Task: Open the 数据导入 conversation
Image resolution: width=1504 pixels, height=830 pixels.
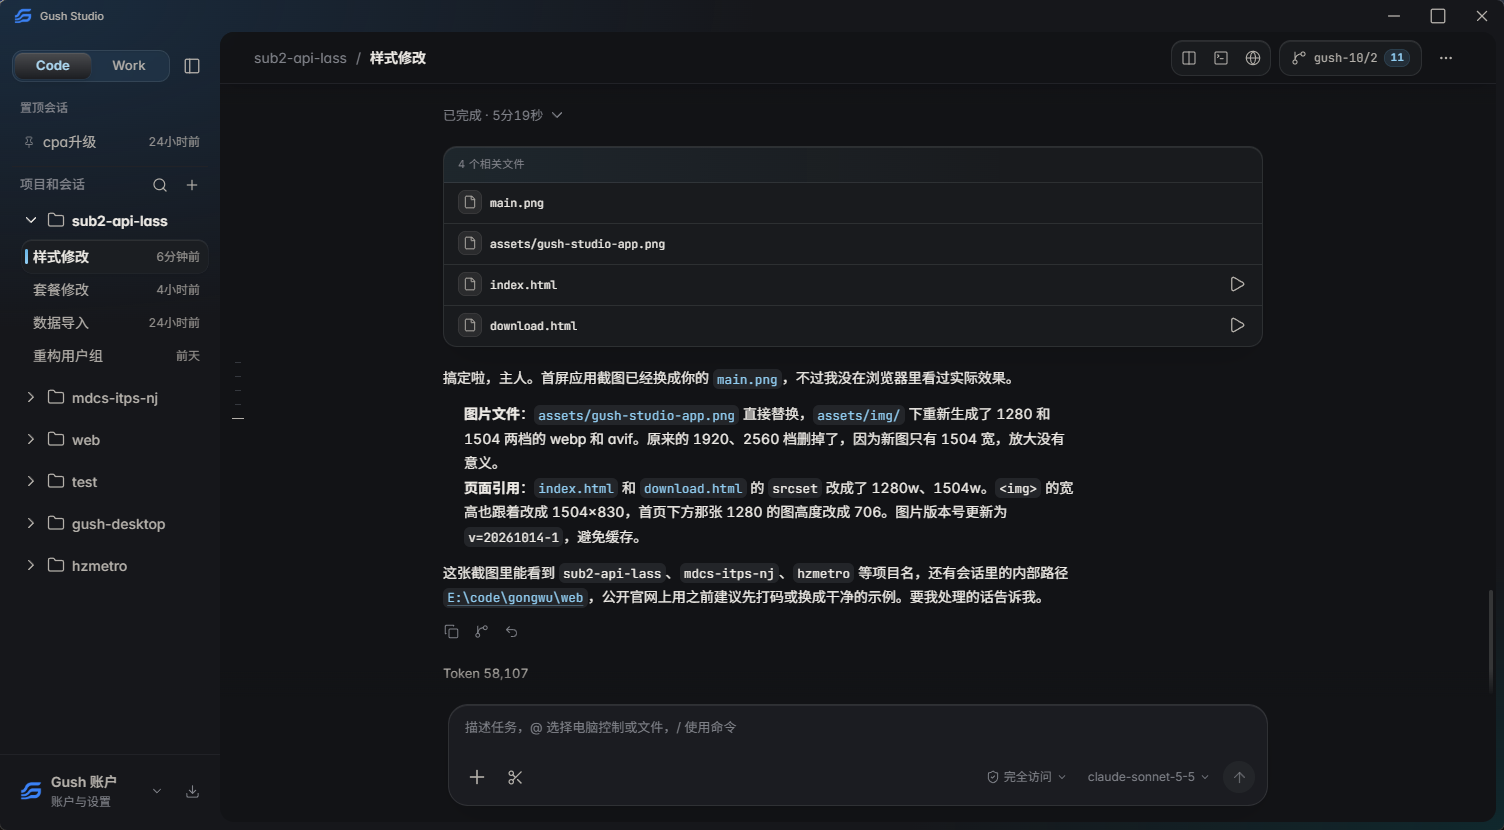Action: [115, 323]
